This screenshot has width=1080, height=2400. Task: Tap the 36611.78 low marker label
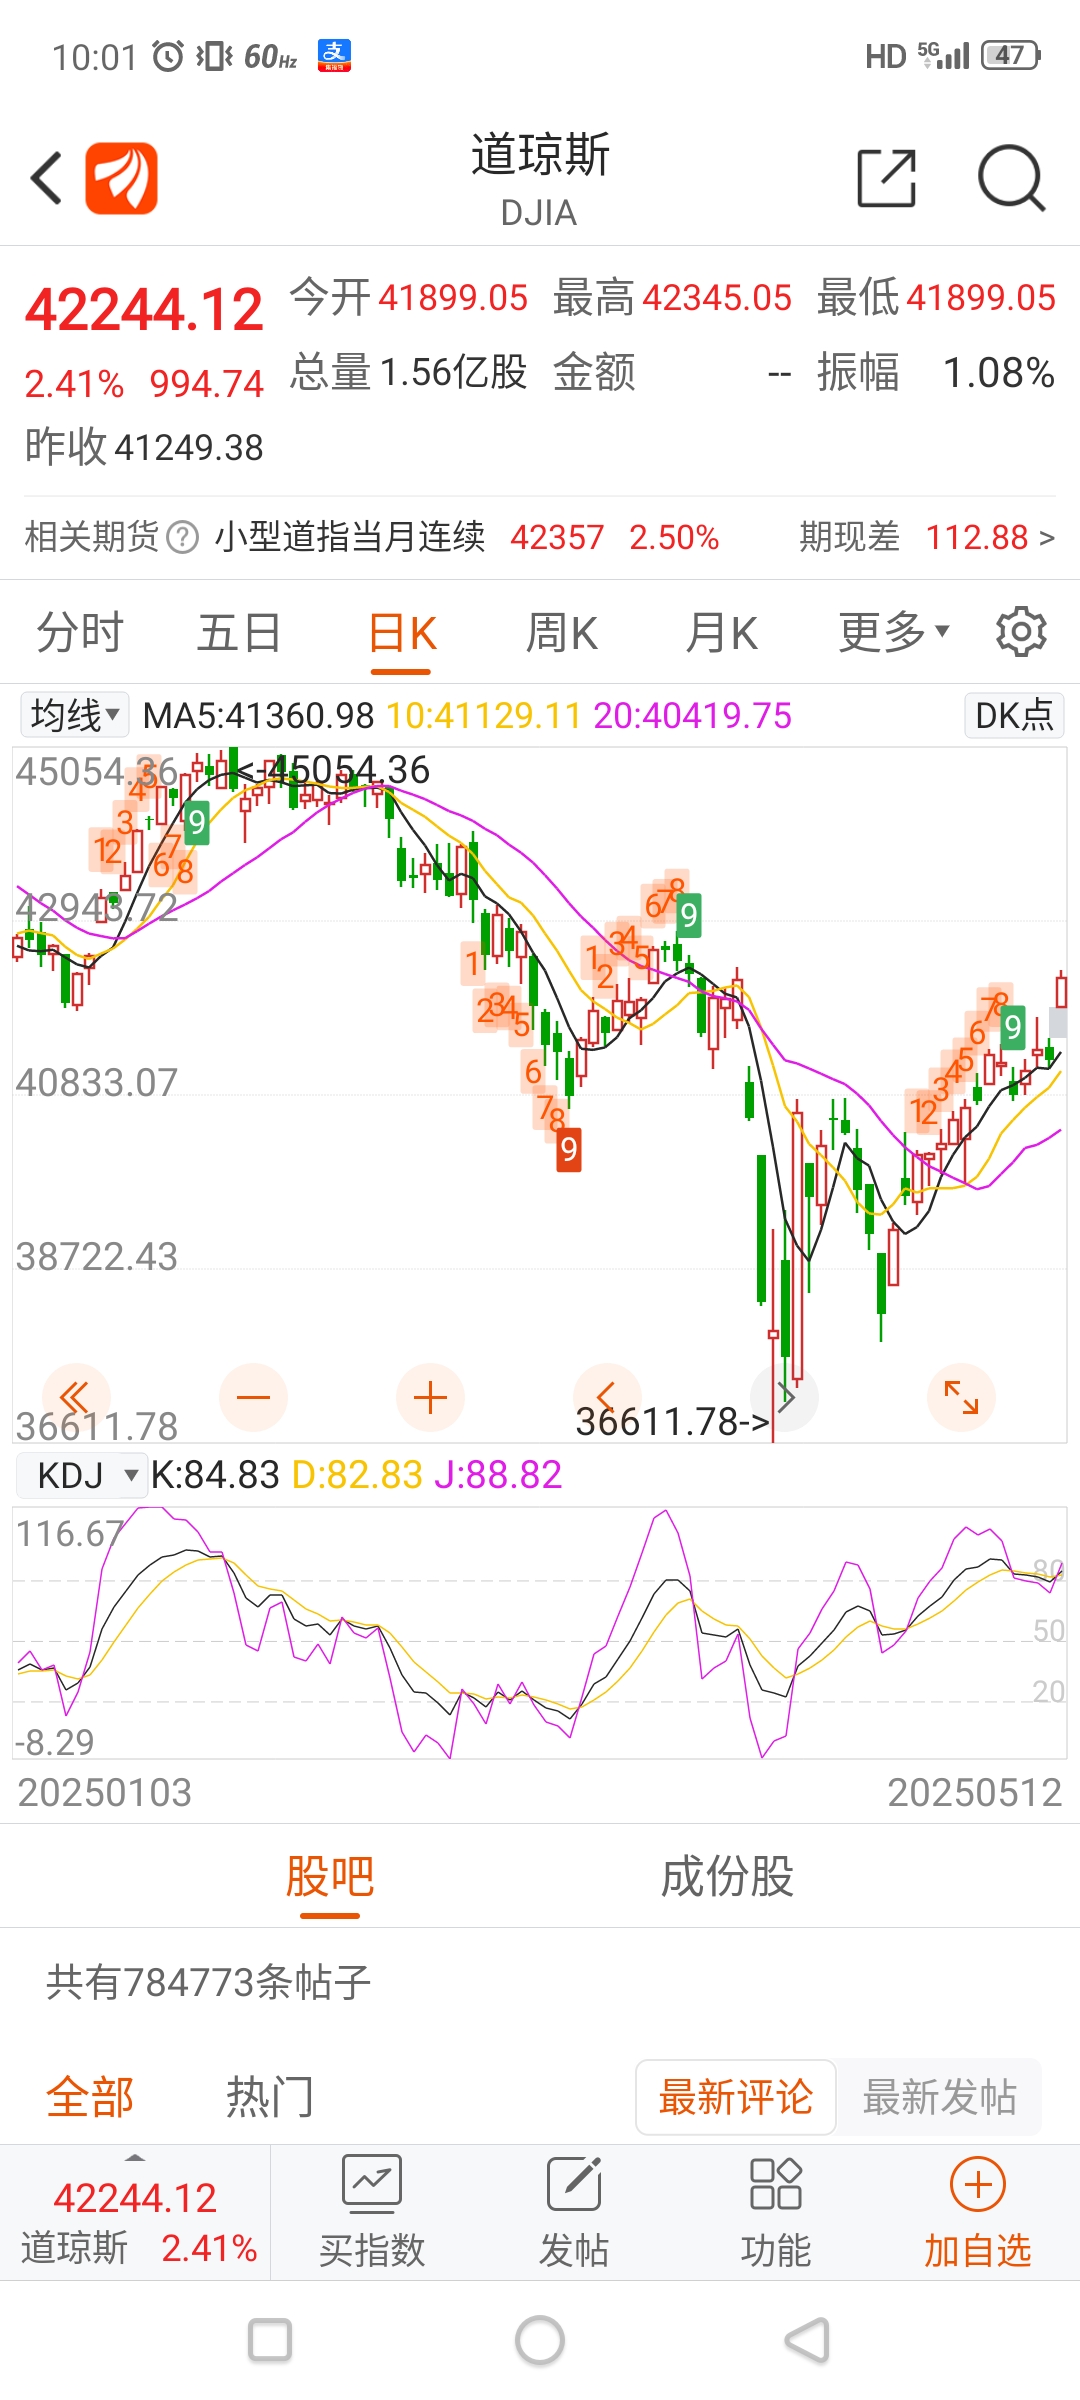pyautogui.click(x=672, y=1421)
